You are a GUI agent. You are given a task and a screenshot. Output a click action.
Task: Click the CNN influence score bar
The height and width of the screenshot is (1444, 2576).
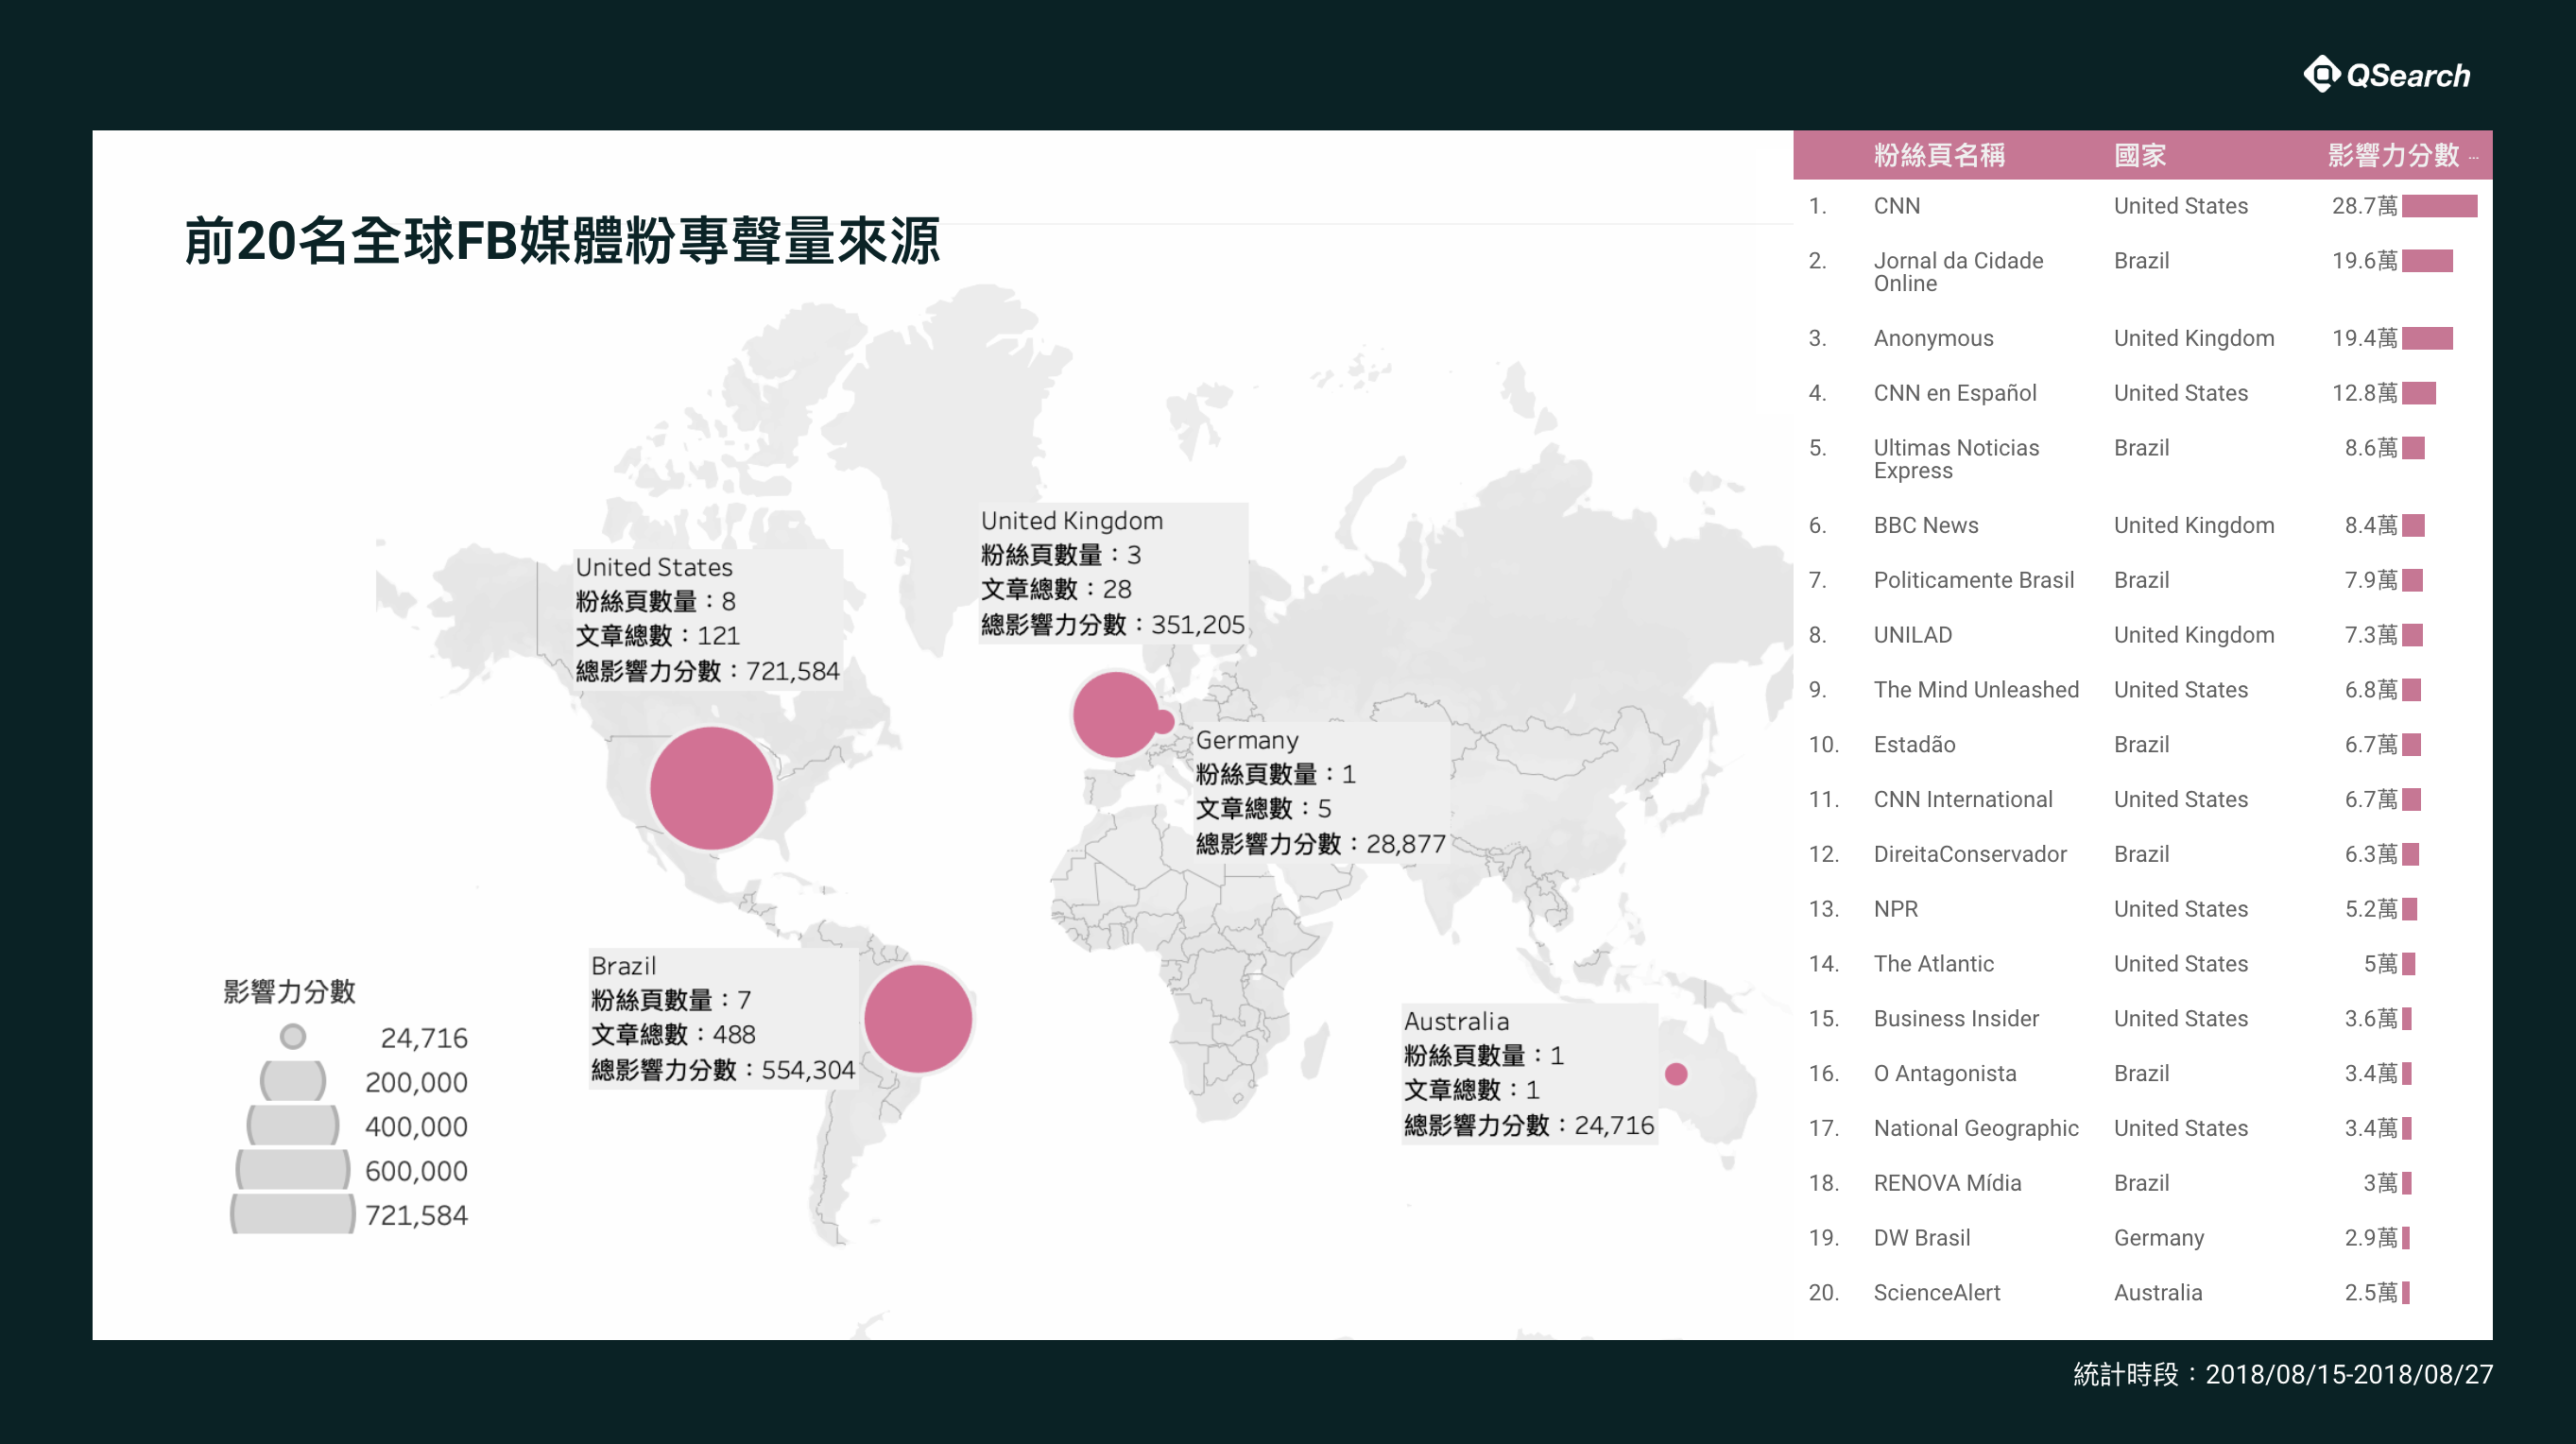click(x=2438, y=206)
